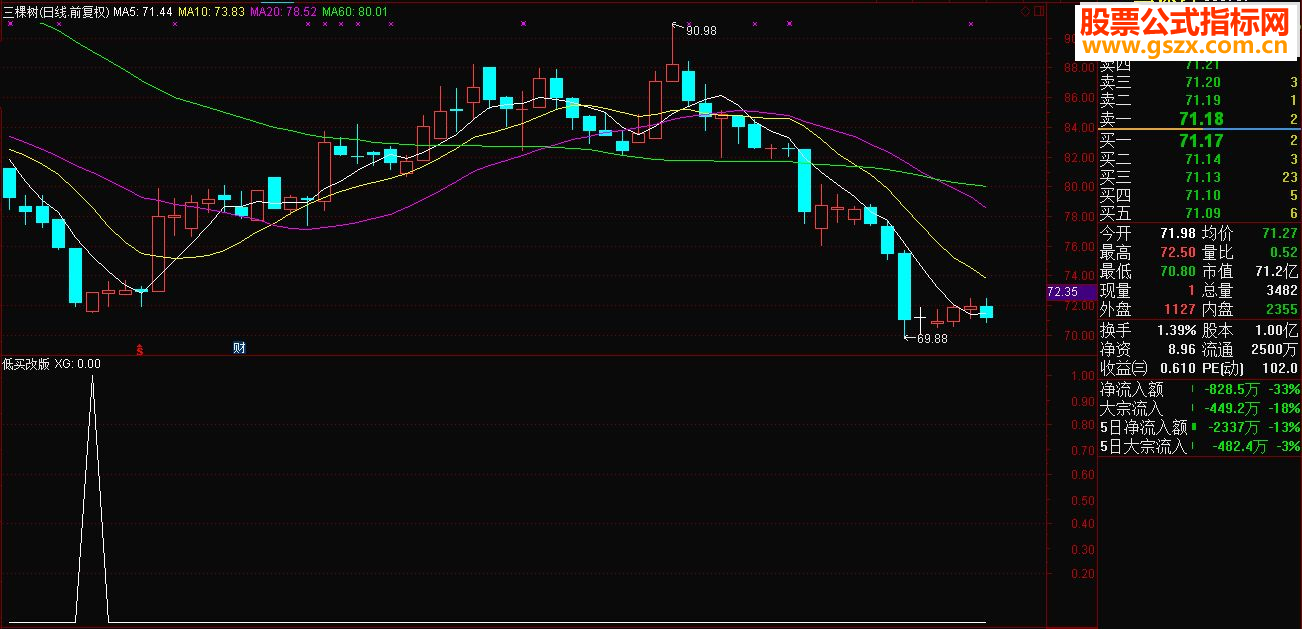1302x629 pixels.
Task: Click the 换手 value 1.39%
Action: pyautogui.click(x=1176, y=331)
